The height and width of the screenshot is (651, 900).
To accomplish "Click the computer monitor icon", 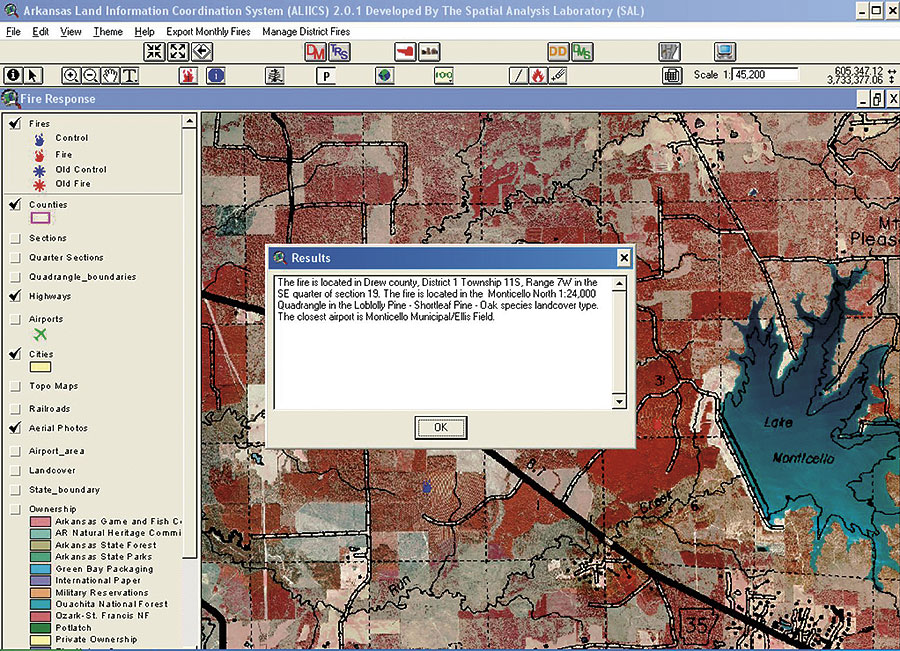I will (725, 52).
